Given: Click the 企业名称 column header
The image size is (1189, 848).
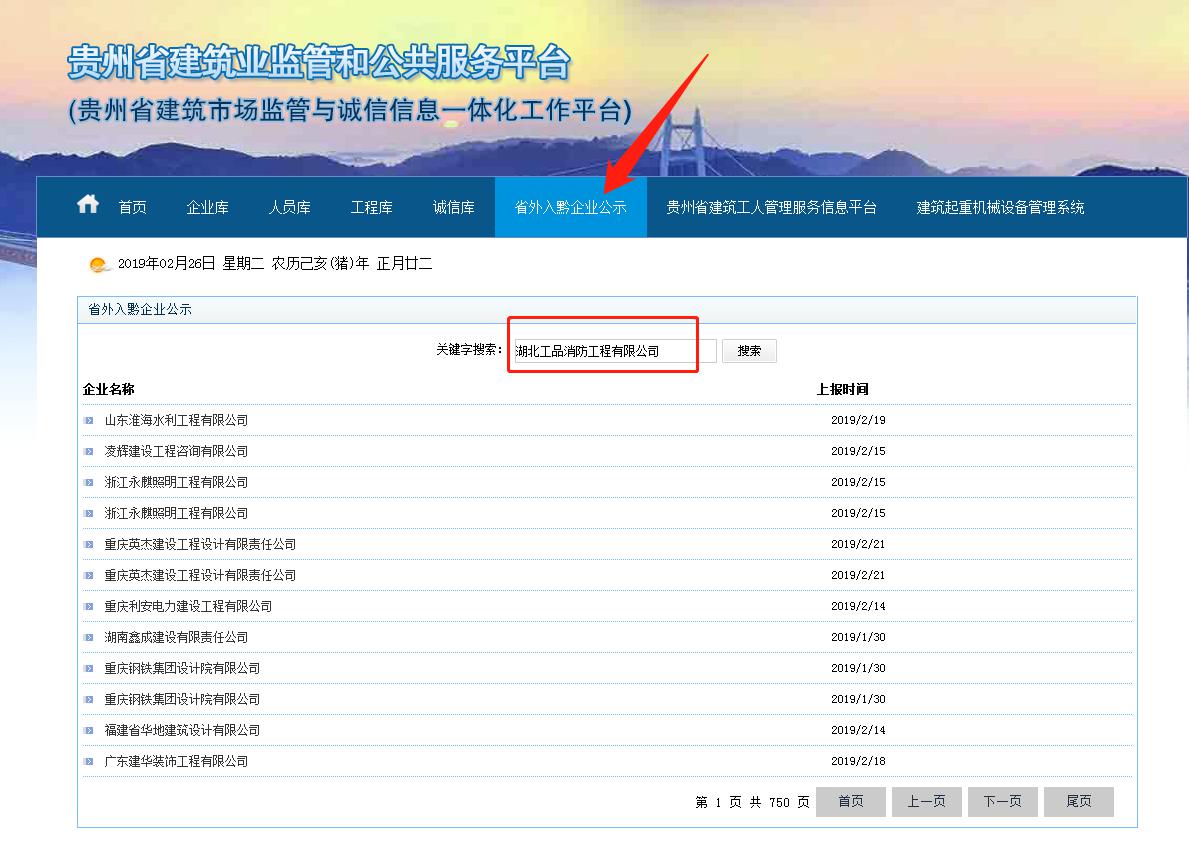Looking at the screenshot, I should [x=108, y=389].
